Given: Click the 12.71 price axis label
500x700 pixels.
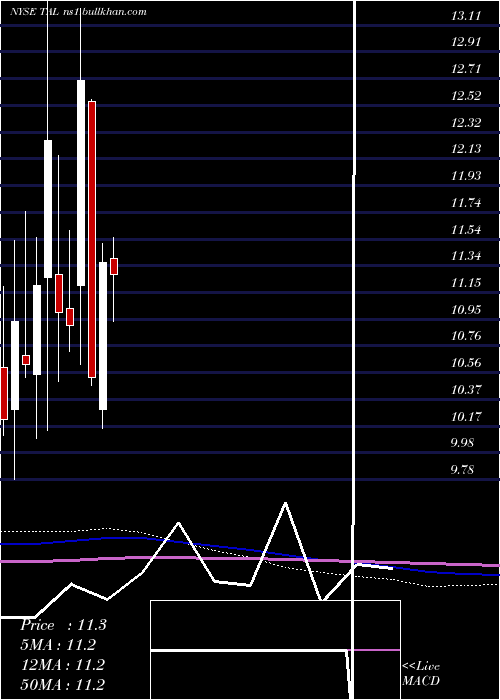Looking at the screenshot, I should (466, 69).
